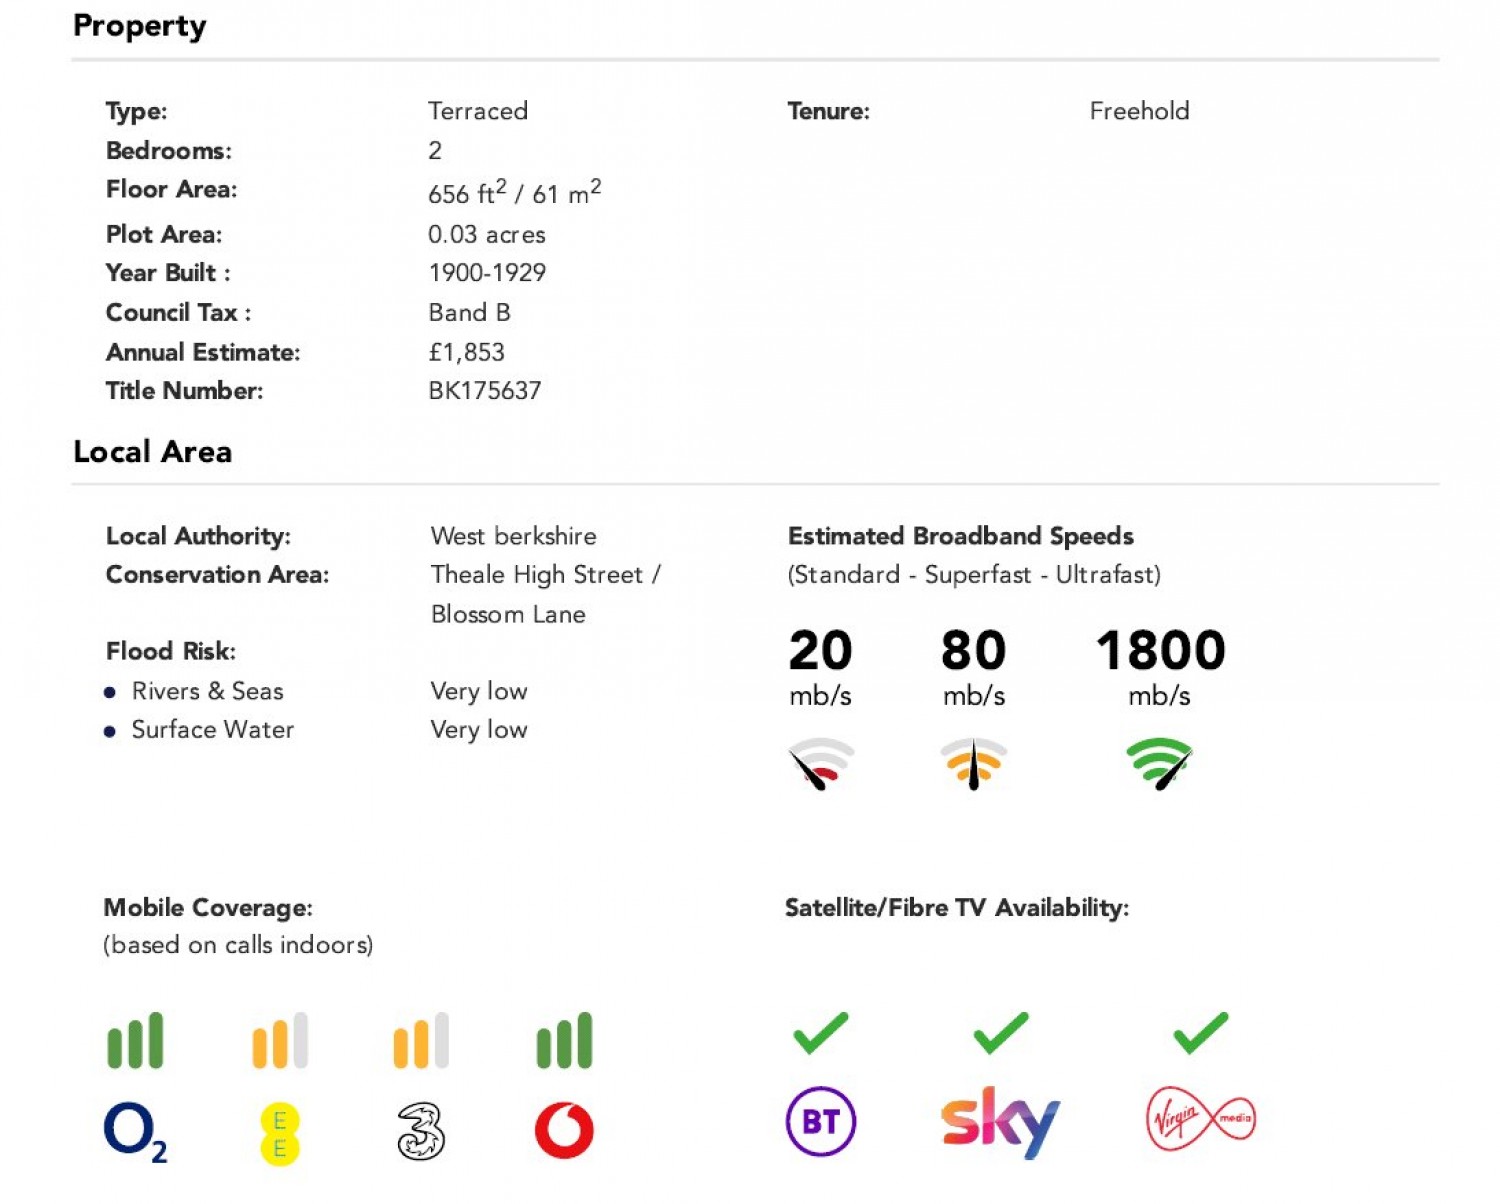Click the Freehold tenure value
The image size is (1500, 1204).
(1139, 111)
